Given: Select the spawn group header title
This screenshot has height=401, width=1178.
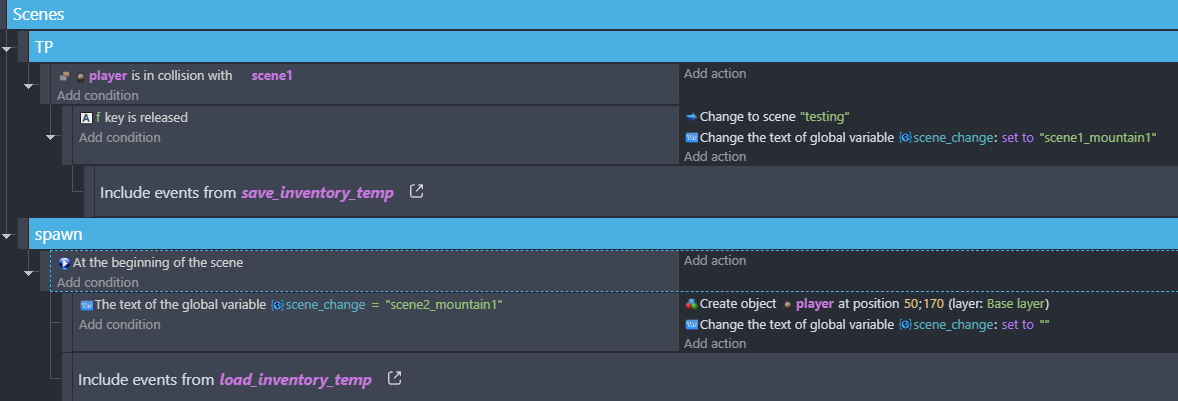Looking at the screenshot, I should click(58, 234).
